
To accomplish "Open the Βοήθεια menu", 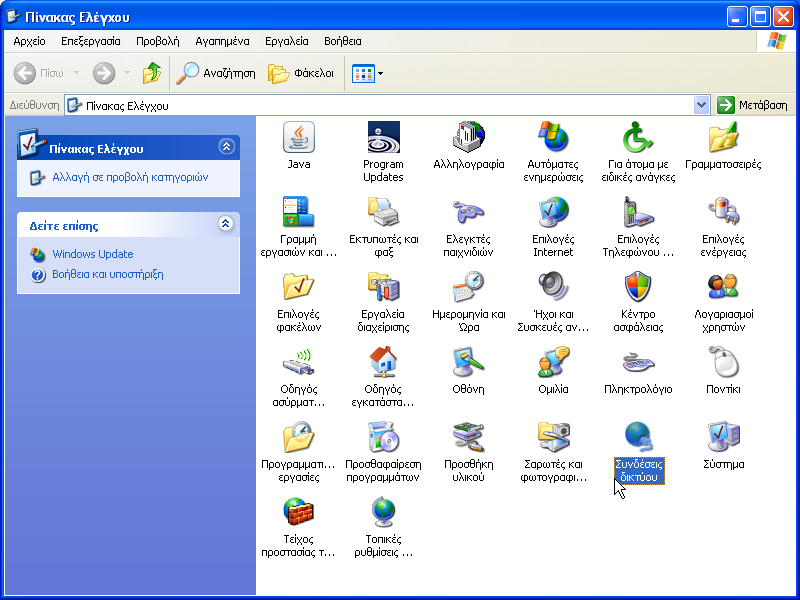I will (x=343, y=41).
